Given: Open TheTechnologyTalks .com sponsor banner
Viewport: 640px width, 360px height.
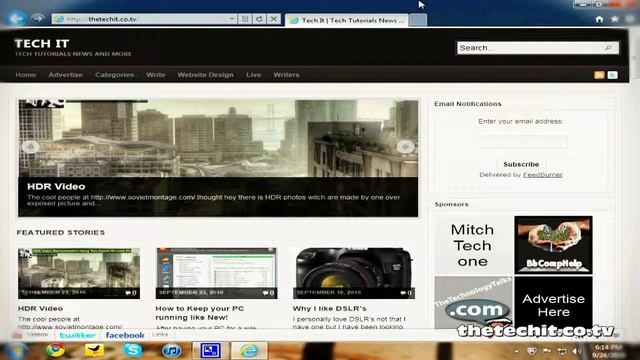Looking at the screenshot, I should point(473,303).
